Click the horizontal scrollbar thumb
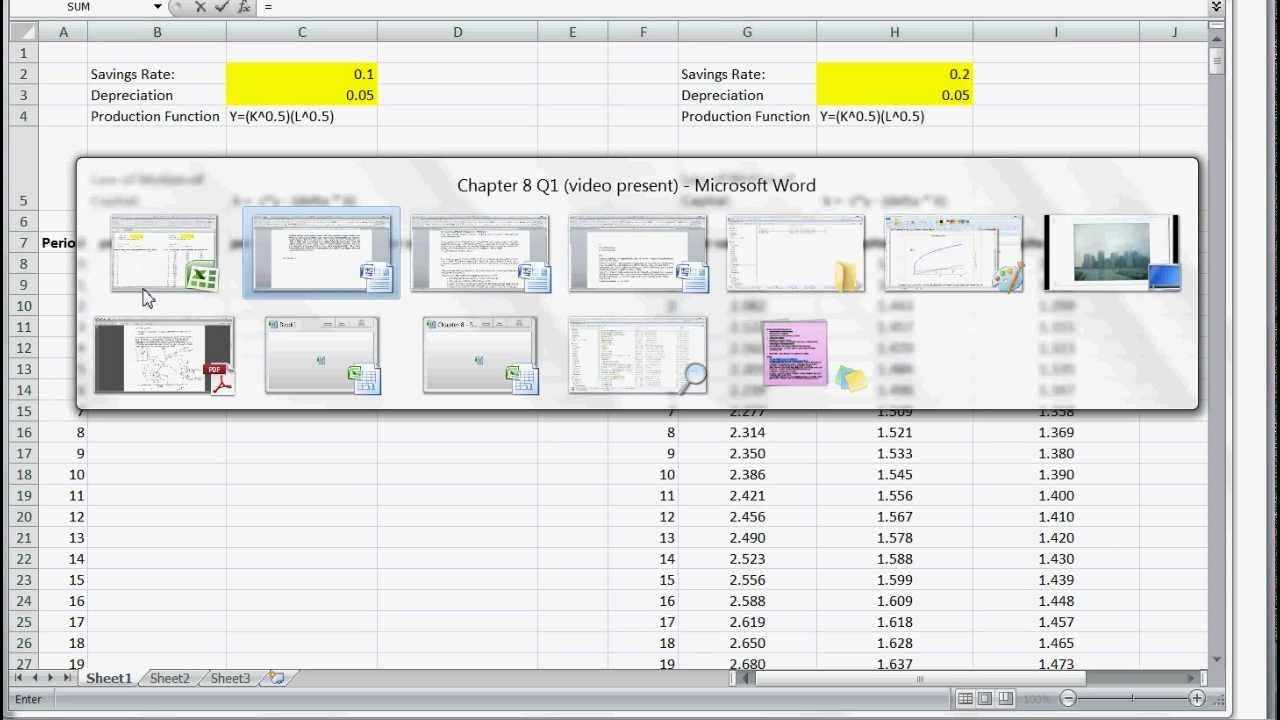The image size is (1280, 720). [x=920, y=678]
